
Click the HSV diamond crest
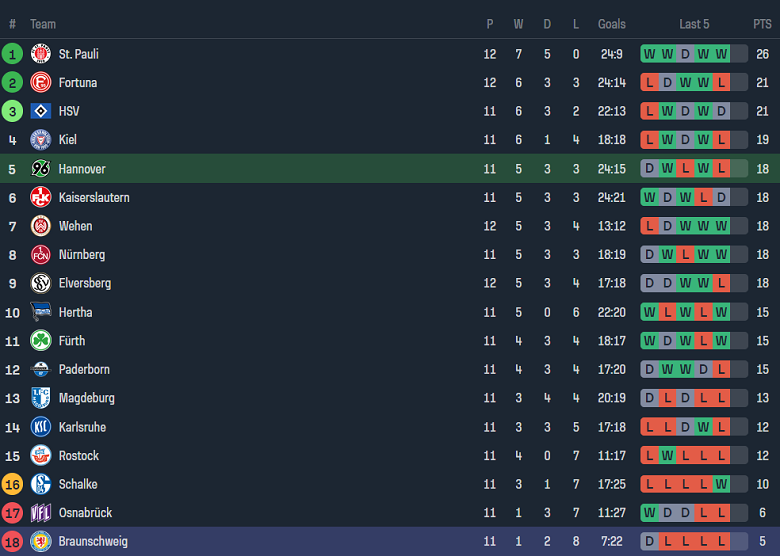41,111
